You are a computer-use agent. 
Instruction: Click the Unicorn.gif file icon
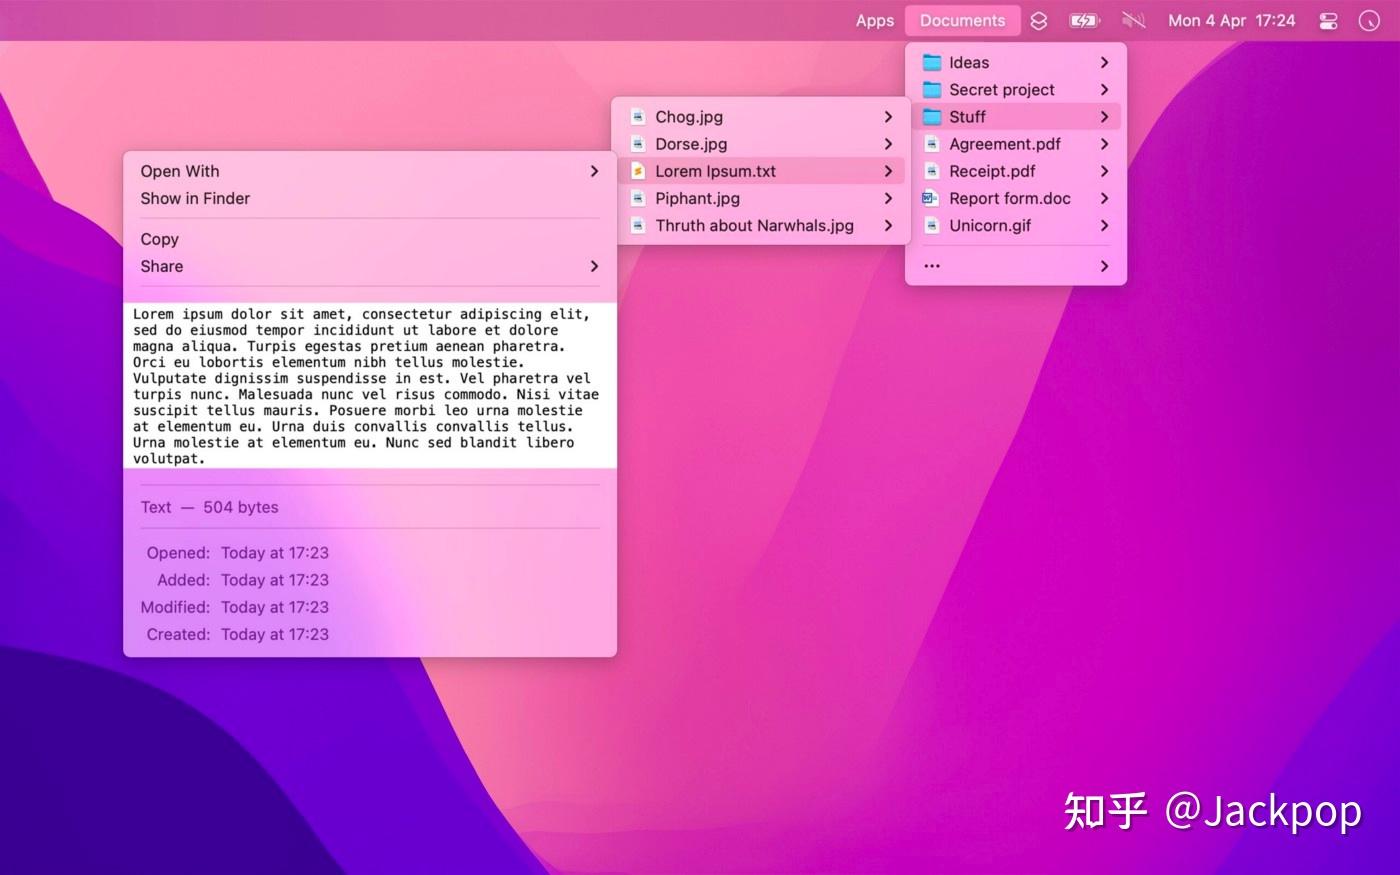click(x=931, y=225)
